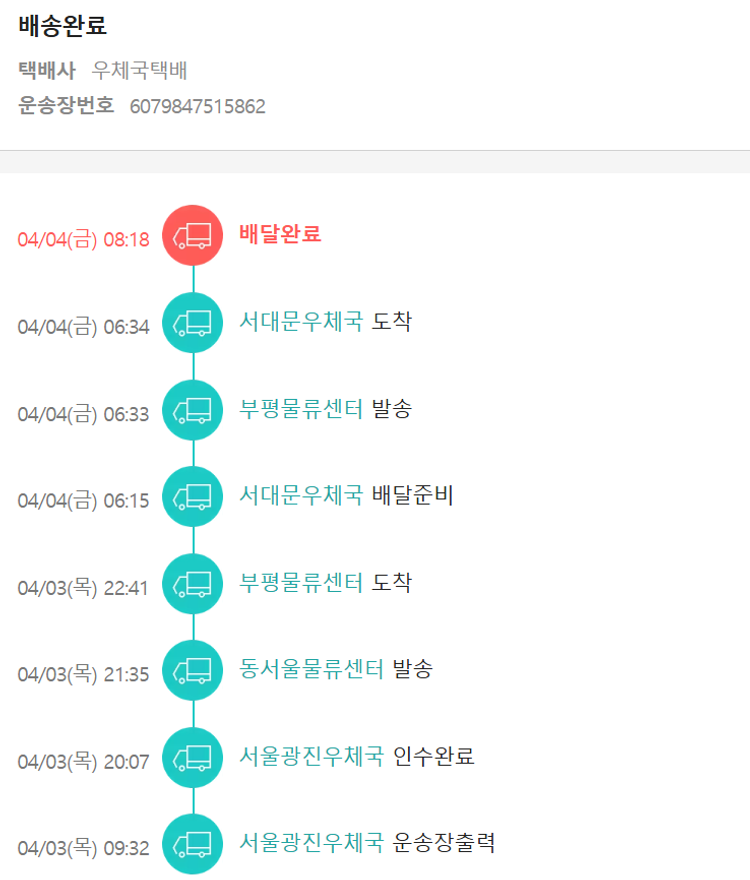Select 부평물류센터 link in the 도착 entry

coord(301,582)
